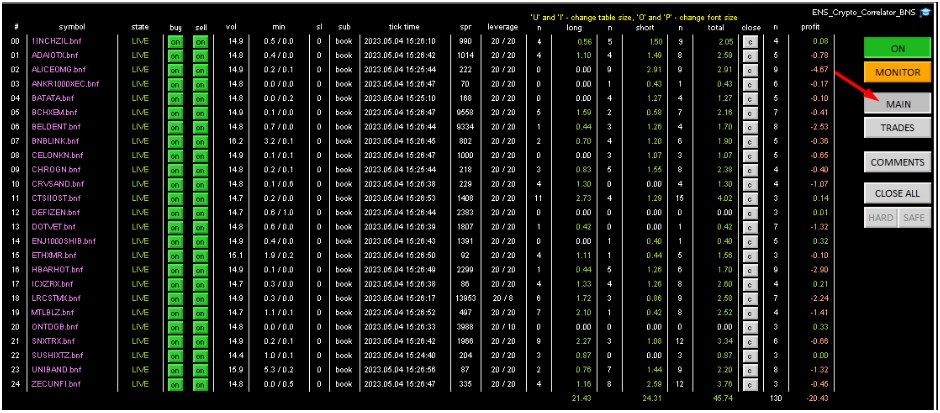This screenshot has height=413, width=940.
Task: Close positions for ADAIOTX.bnf with c button
Action: 751,56
